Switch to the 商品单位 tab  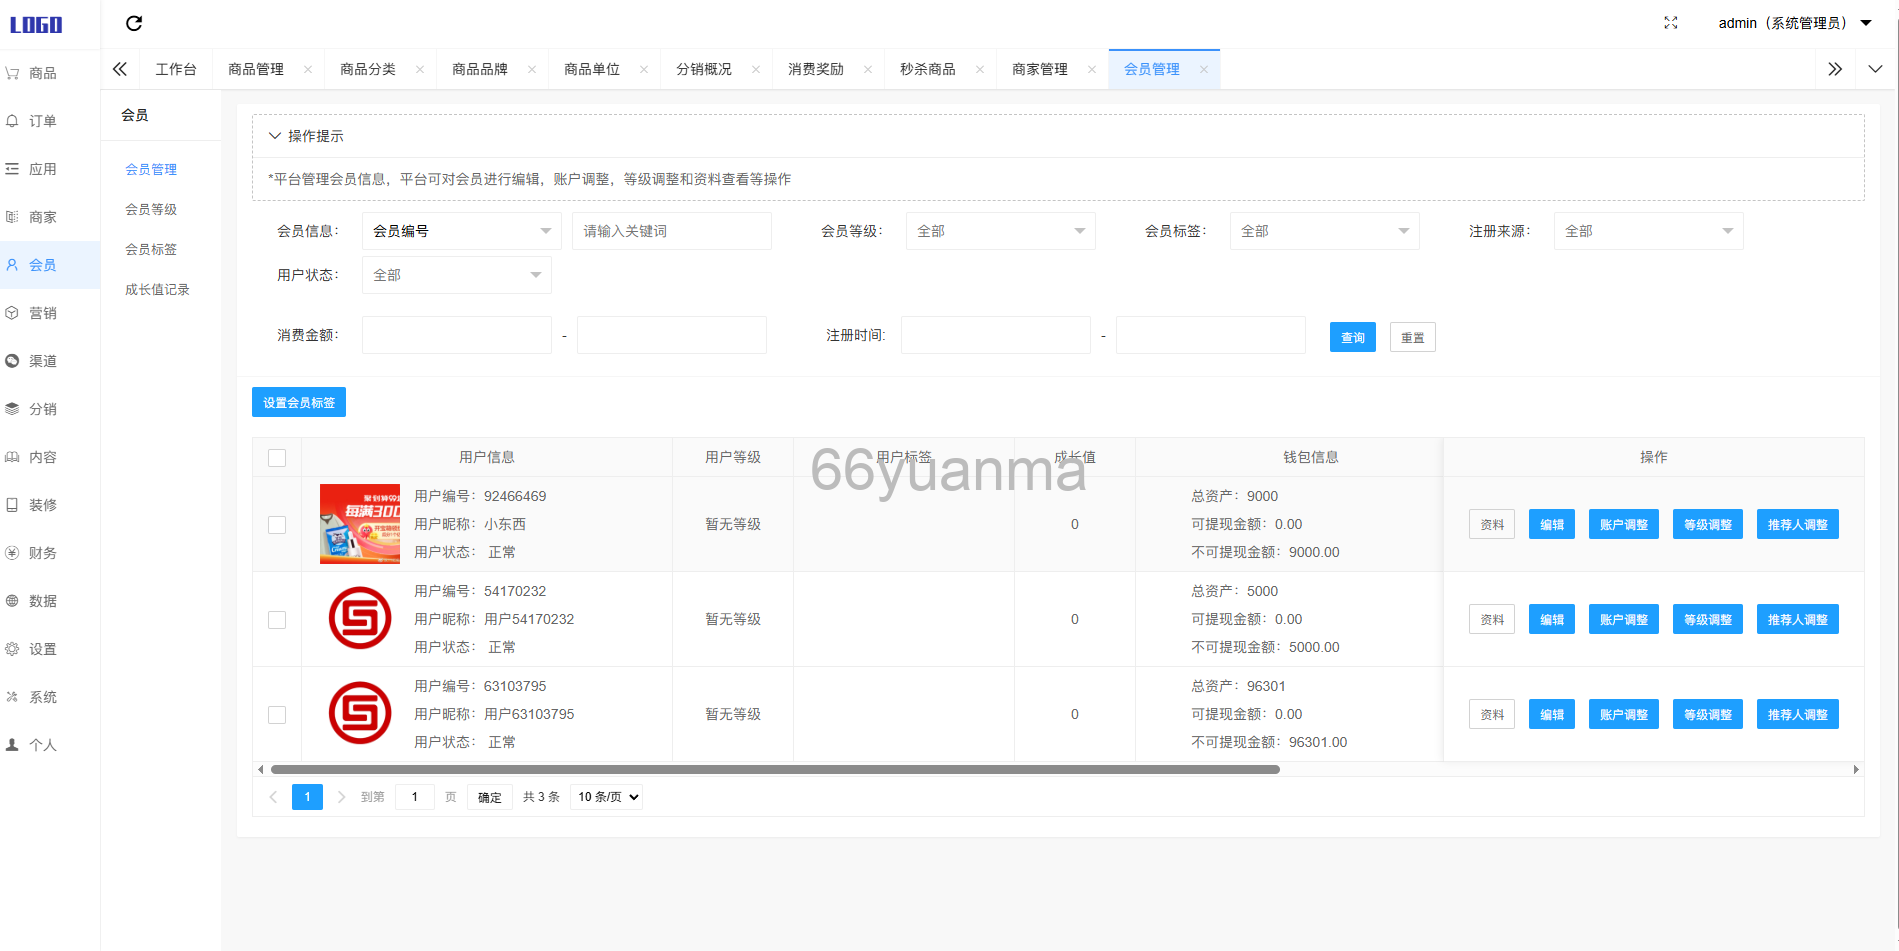click(x=592, y=69)
